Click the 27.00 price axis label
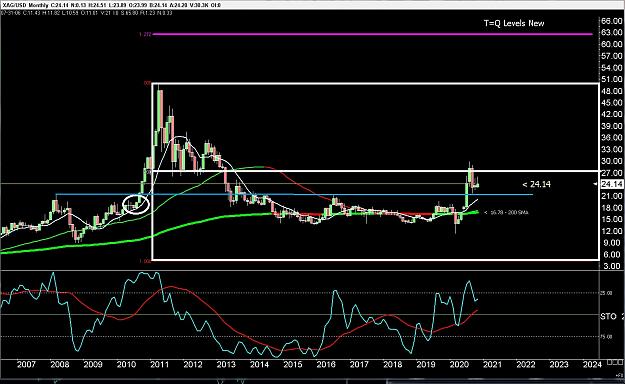Screen dimensions: 625x384 coord(612,173)
